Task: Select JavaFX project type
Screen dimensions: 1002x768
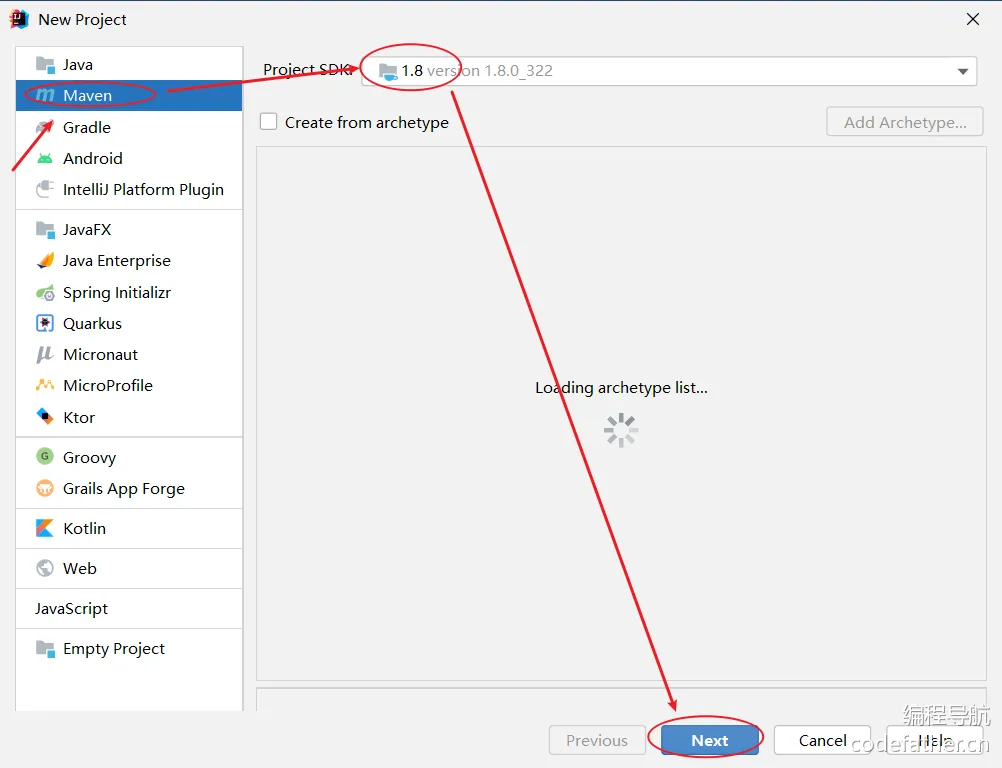Action: [x=129, y=229]
